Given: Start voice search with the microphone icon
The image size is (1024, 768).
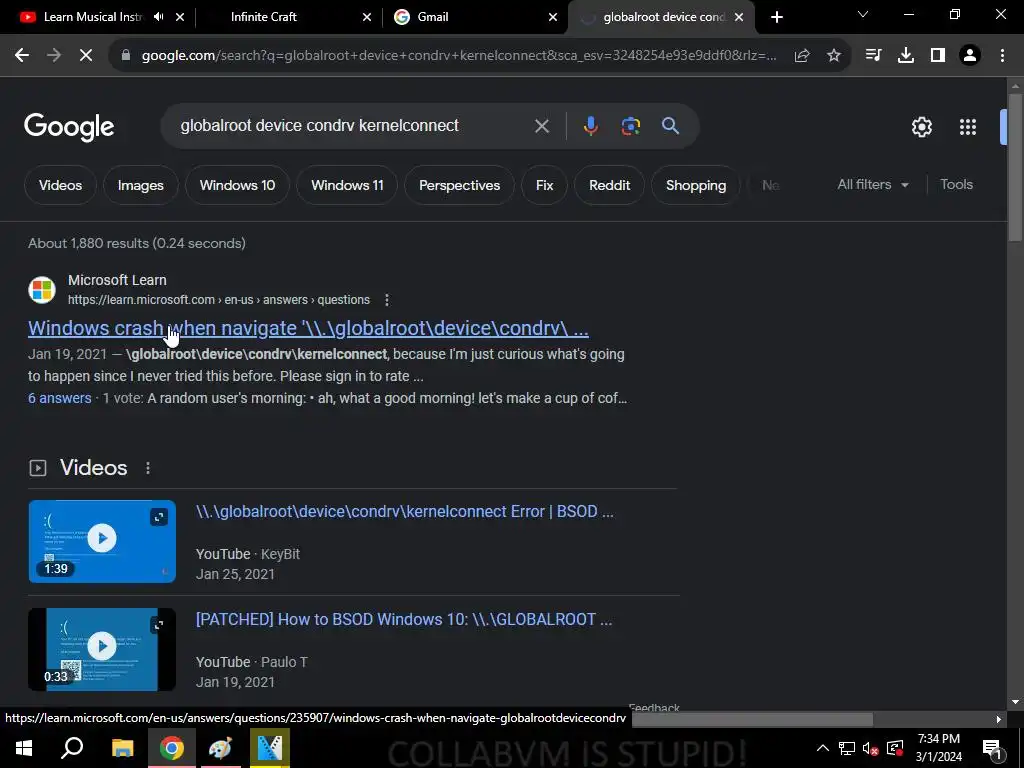Looking at the screenshot, I should point(590,126).
